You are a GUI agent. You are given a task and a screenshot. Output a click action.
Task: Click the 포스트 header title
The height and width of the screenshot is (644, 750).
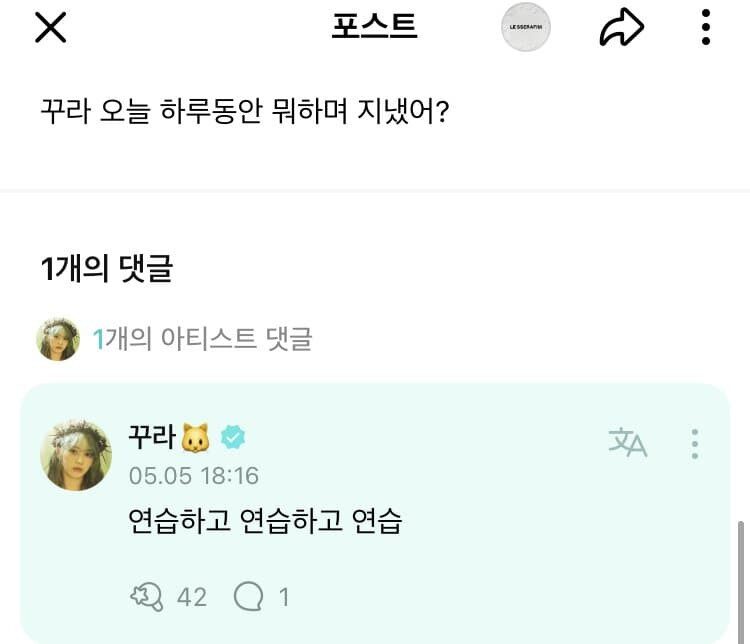(374, 27)
